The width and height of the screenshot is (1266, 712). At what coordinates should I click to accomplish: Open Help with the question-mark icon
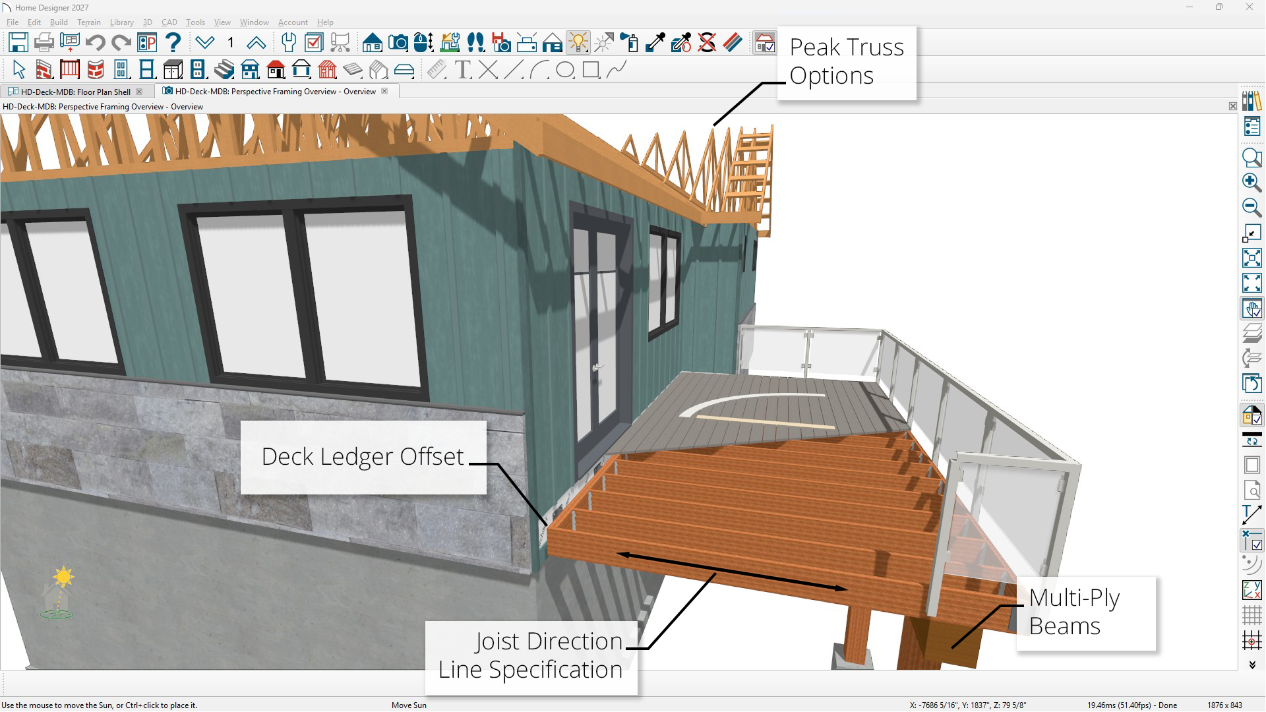coord(173,42)
